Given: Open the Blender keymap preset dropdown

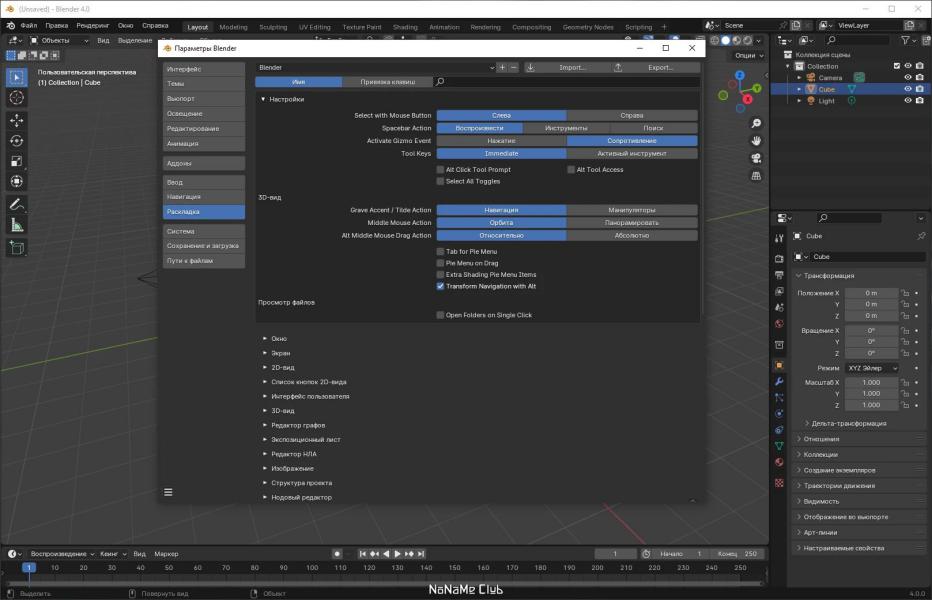Looking at the screenshot, I should [x=376, y=67].
